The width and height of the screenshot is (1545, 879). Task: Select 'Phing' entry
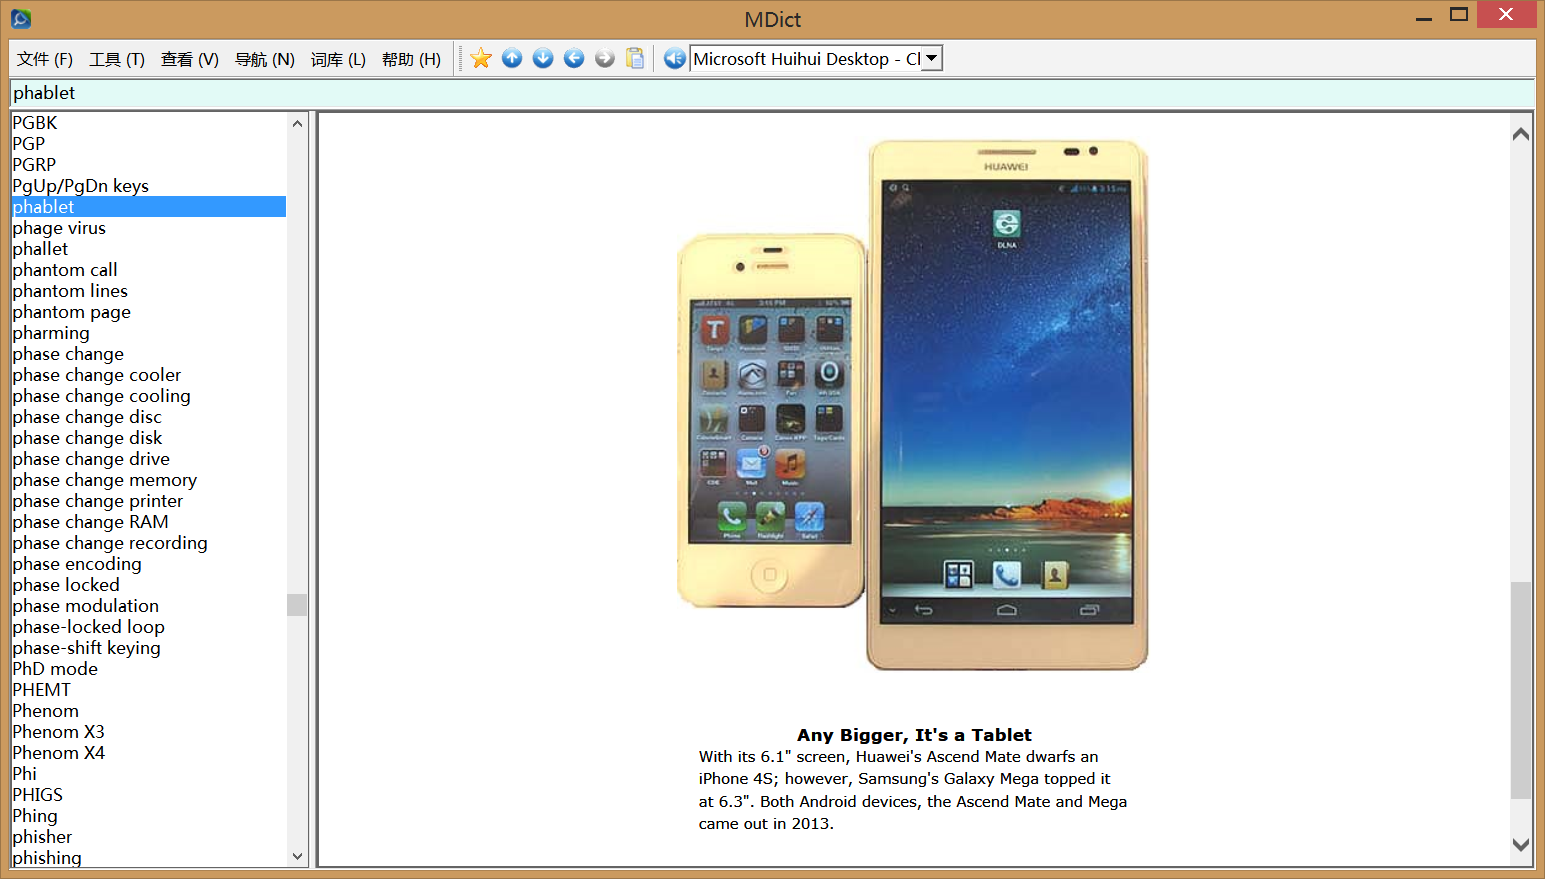tap(35, 816)
